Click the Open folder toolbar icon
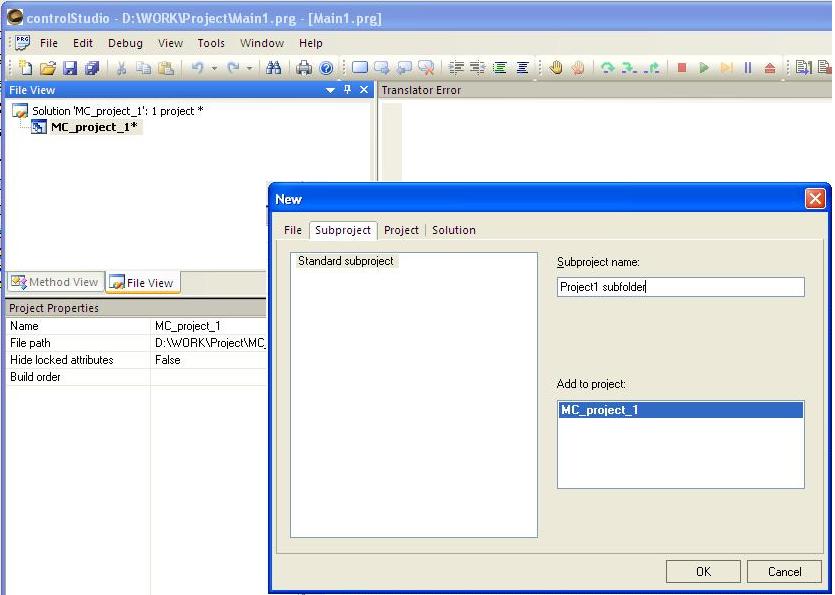835x595 pixels. tap(47, 68)
